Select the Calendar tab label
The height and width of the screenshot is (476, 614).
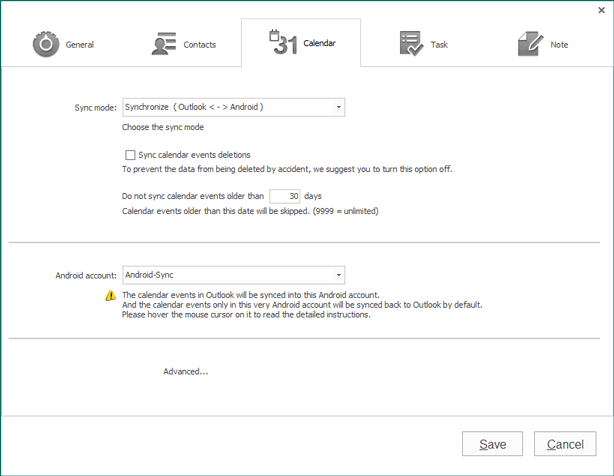coord(319,44)
